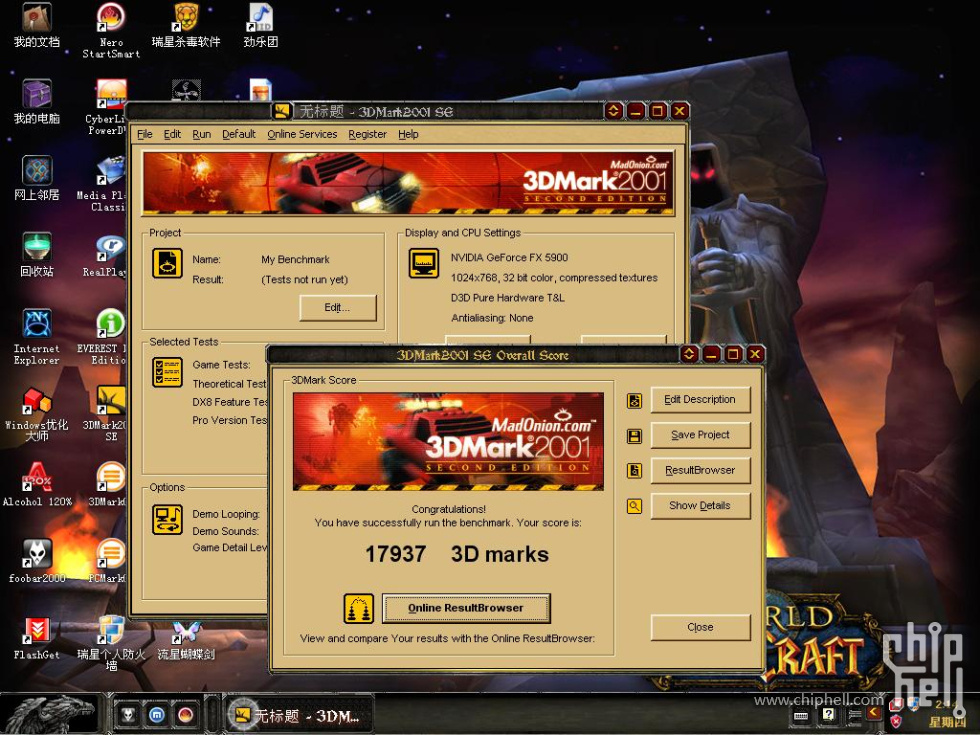The image size is (980, 735).
Task: Click the Save Project button
Action: click(x=700, y=435)
